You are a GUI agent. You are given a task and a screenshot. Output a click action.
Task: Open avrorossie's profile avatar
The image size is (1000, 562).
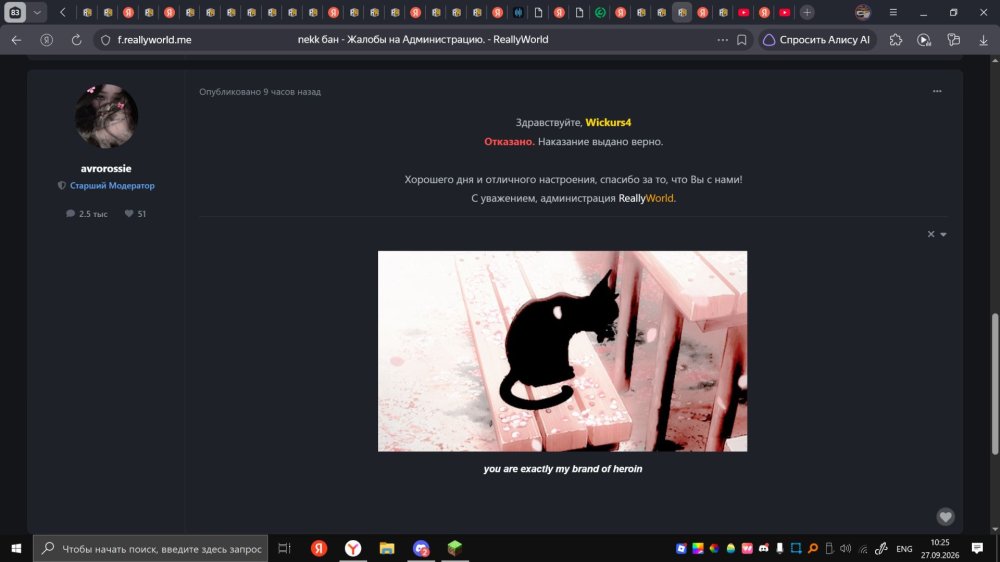tap(106, 116)
